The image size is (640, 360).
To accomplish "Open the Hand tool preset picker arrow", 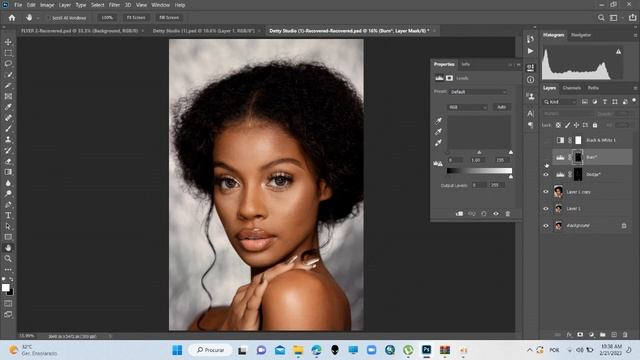I will click(38, 18).
